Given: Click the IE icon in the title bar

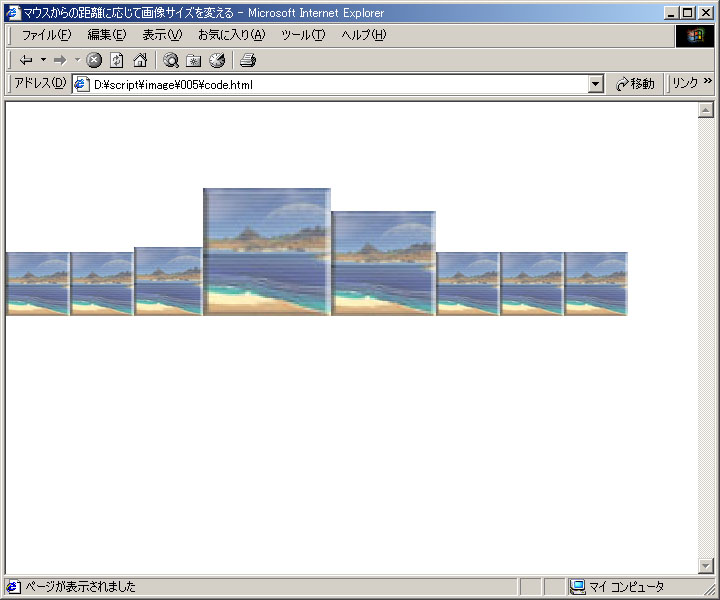Looking at the screenshot, I should (x=13, y=12).
